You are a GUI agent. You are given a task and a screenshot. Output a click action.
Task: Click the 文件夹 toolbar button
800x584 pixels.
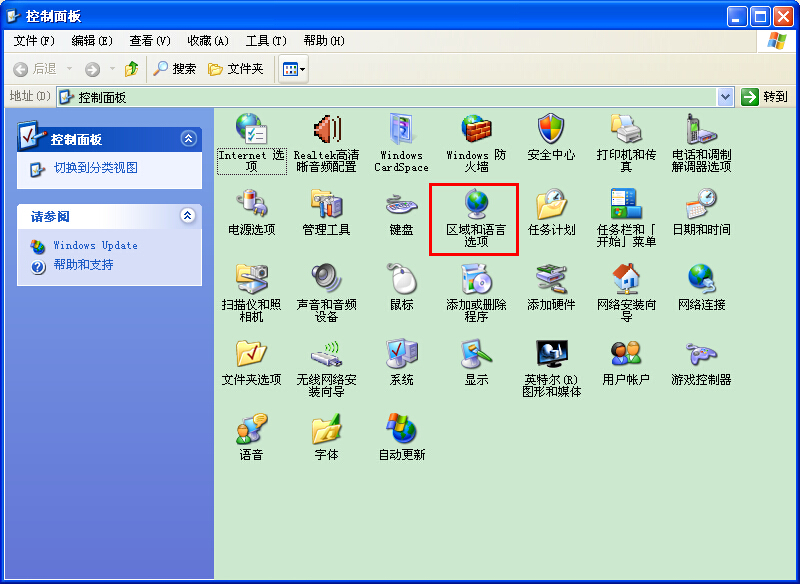point(236,69)
